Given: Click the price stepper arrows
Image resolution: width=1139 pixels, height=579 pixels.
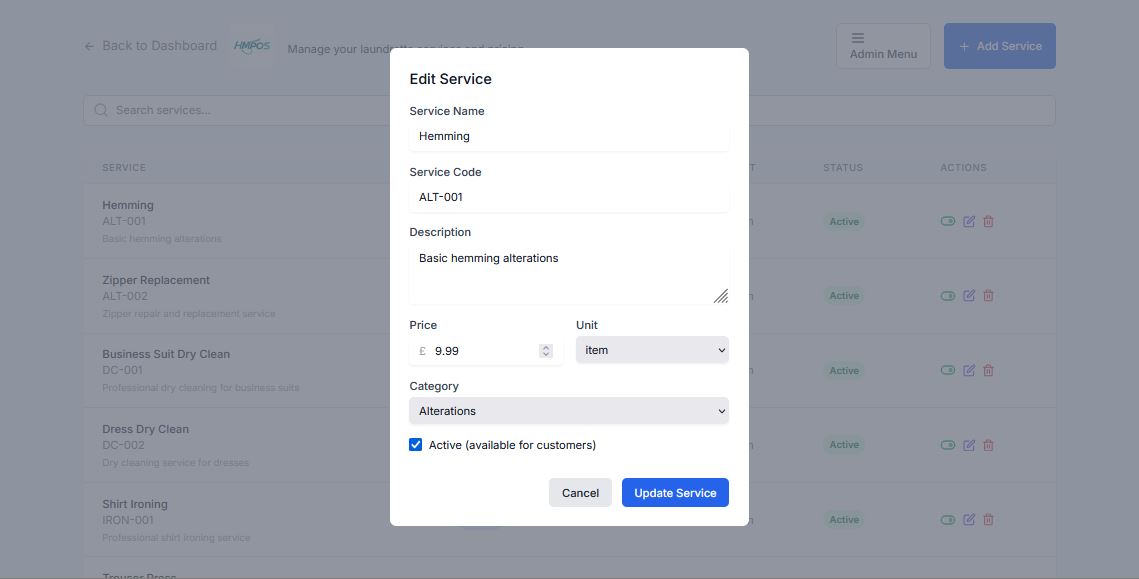Looking at the screenshot, I should 546,351.
